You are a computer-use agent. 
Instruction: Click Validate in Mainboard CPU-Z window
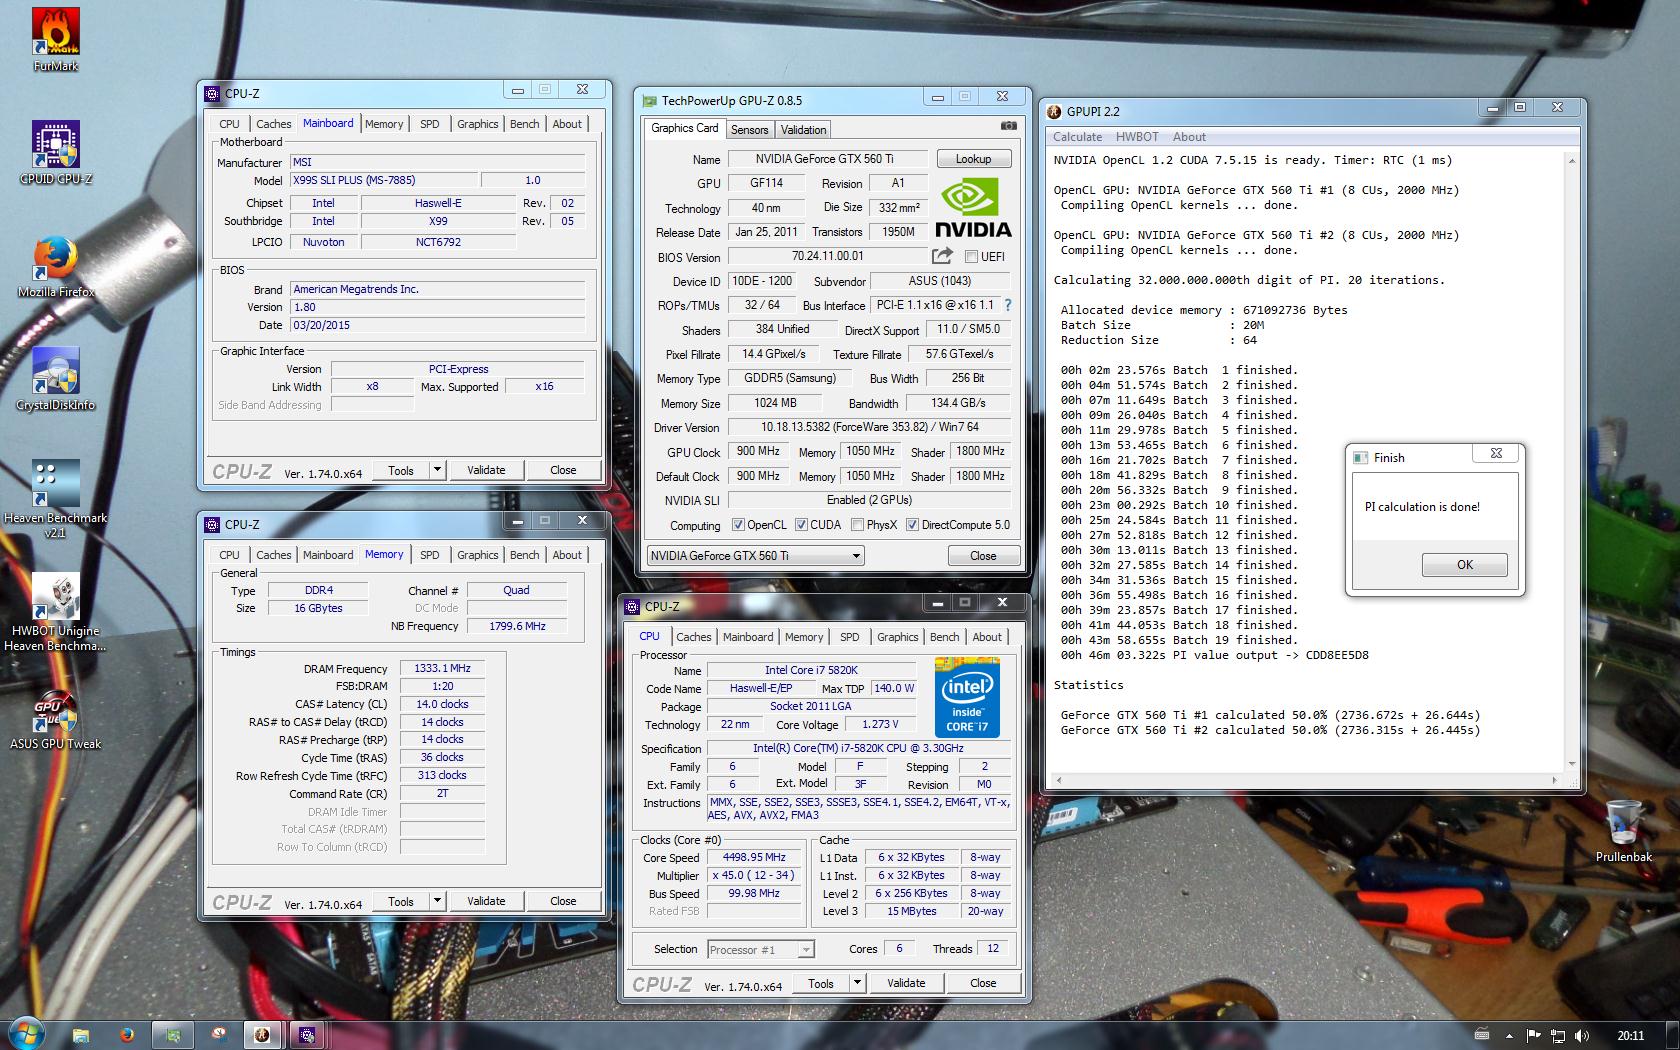(486, 470)
